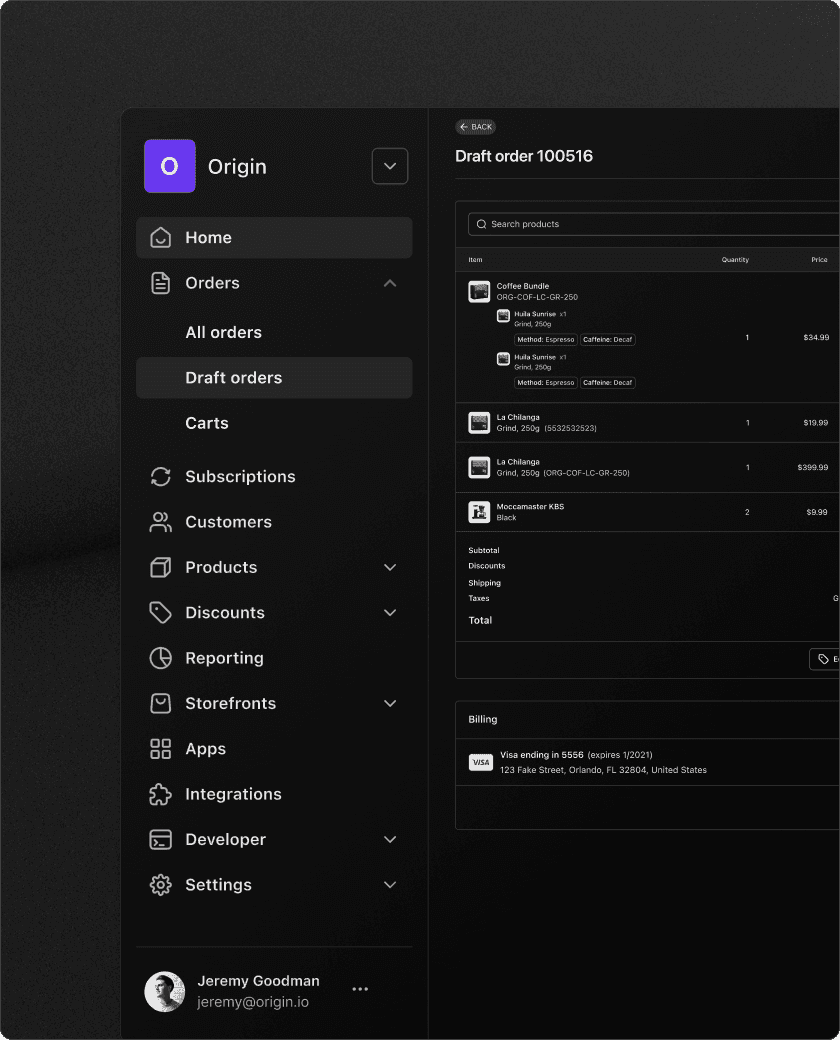Click the Discounts tag icon

(161, 612)
